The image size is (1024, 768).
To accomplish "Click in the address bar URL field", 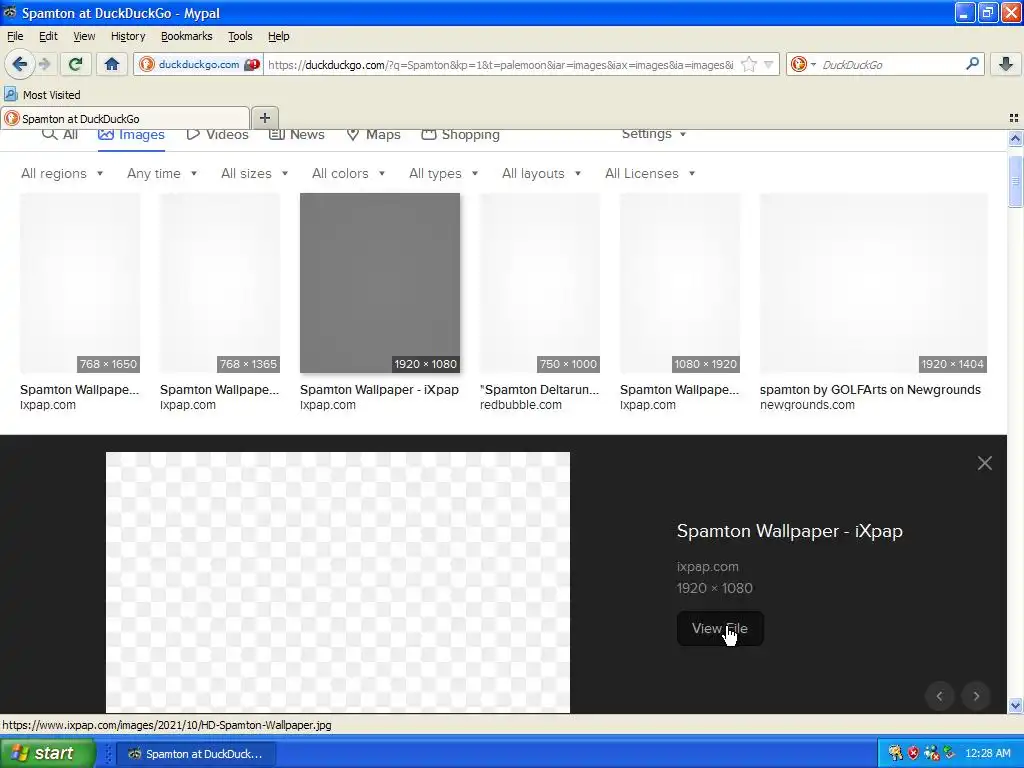I will [501, 65].
